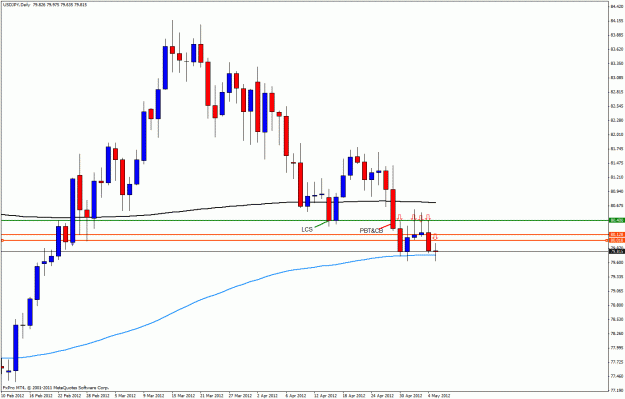The width and height of the screenshot is (625, 399).
Task: Click the 78.800 price axis label
Action: pos(616,305)
